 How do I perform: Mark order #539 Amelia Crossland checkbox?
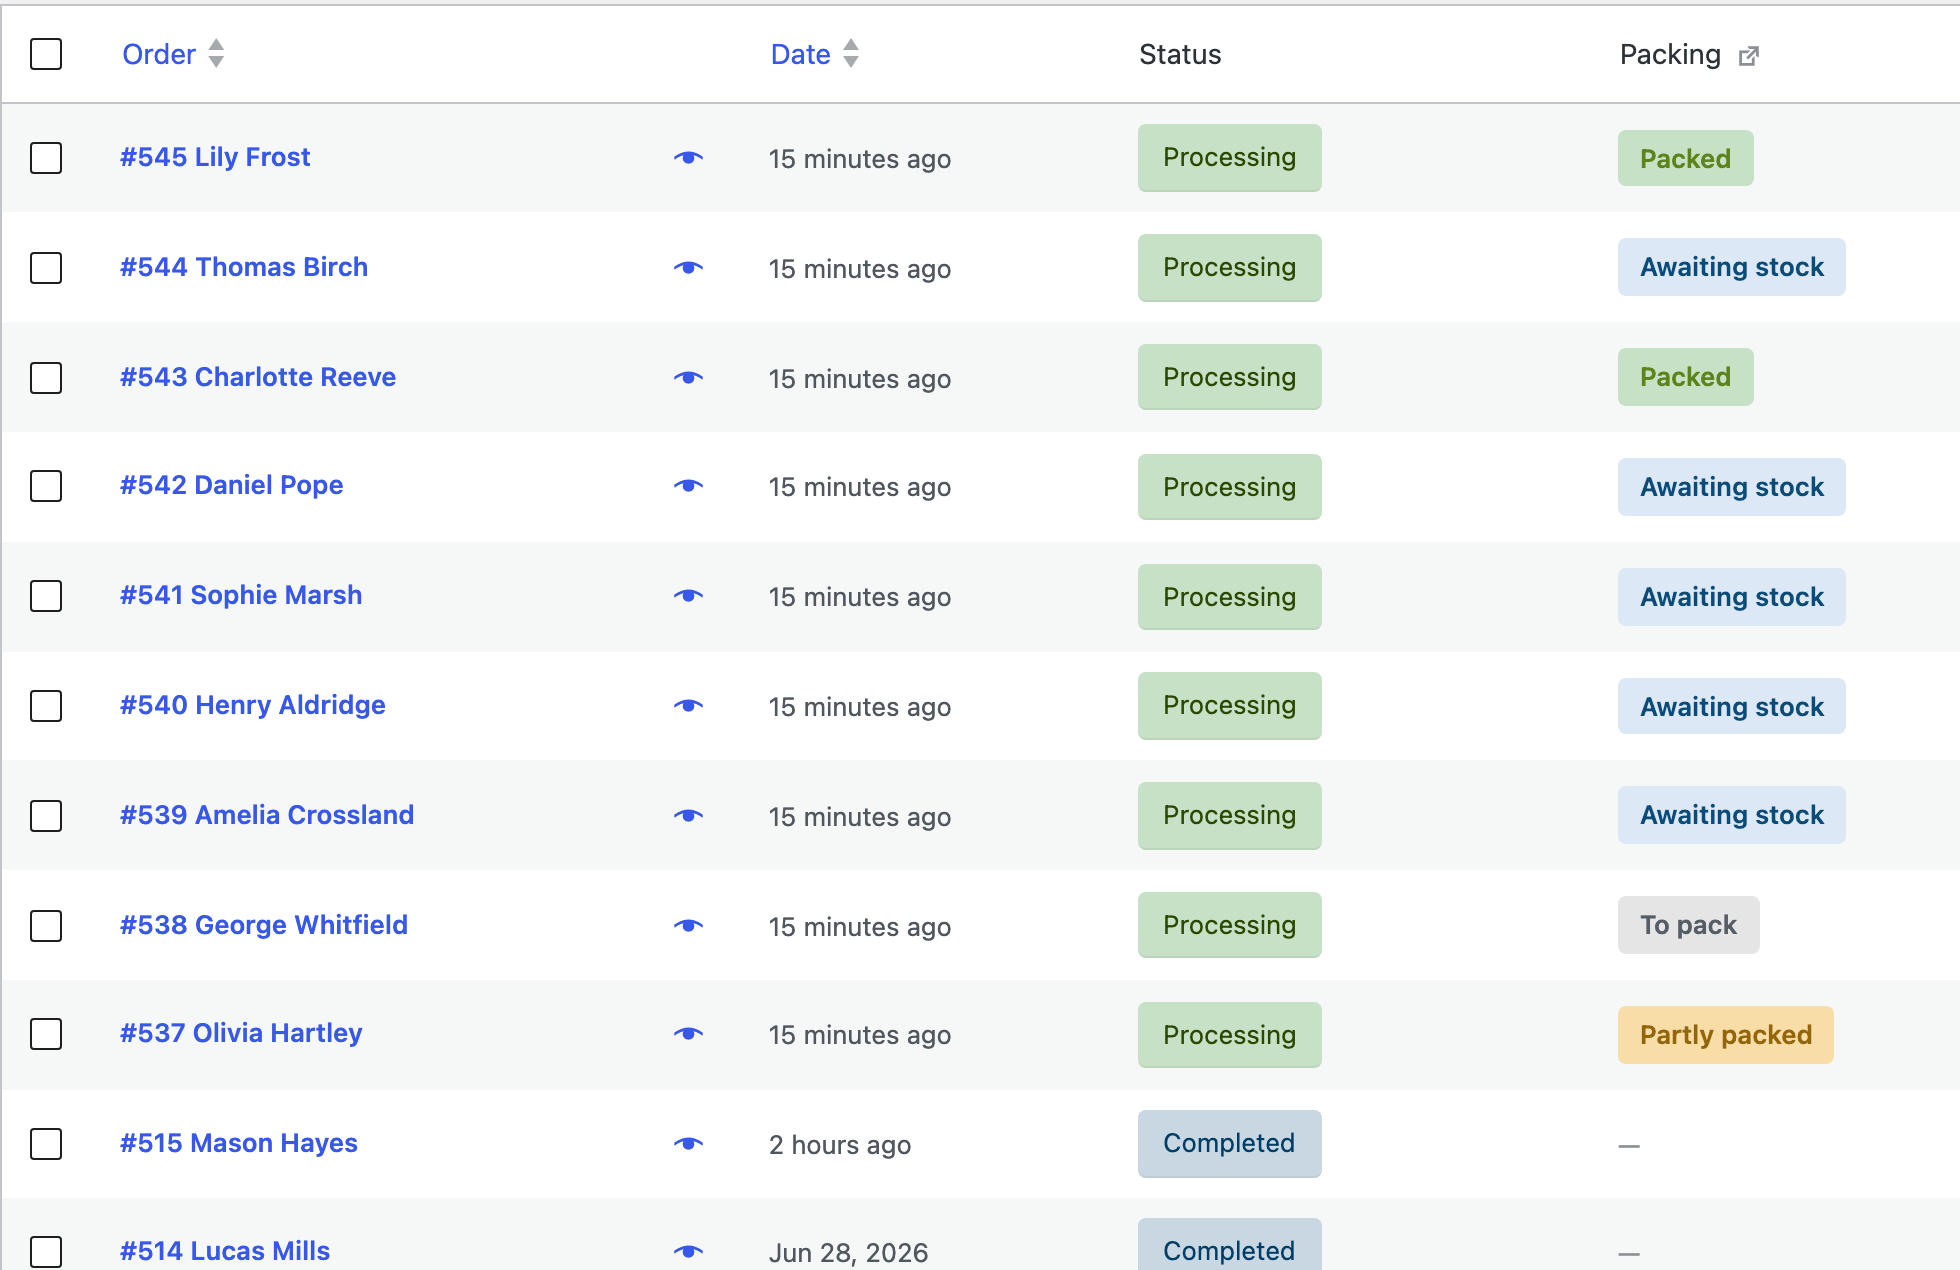pos(46,816)
